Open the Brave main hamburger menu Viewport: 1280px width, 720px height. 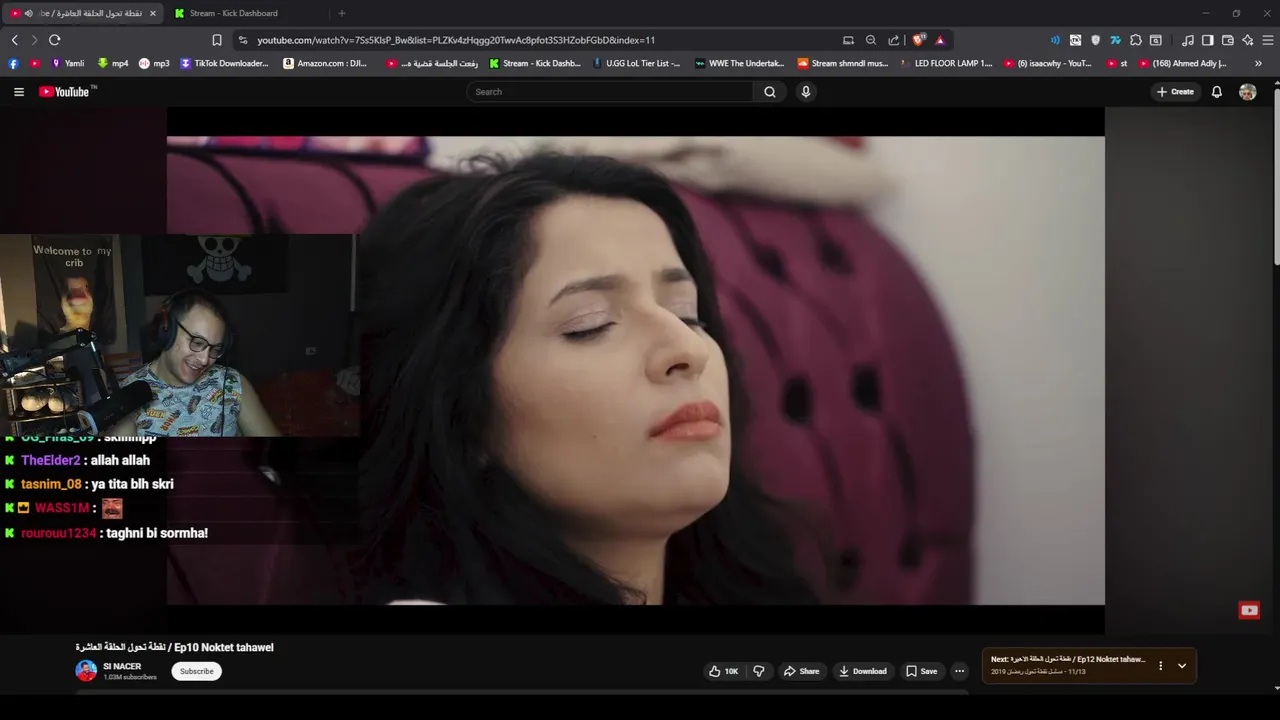pyautogui.click(x=1268, y=40)
